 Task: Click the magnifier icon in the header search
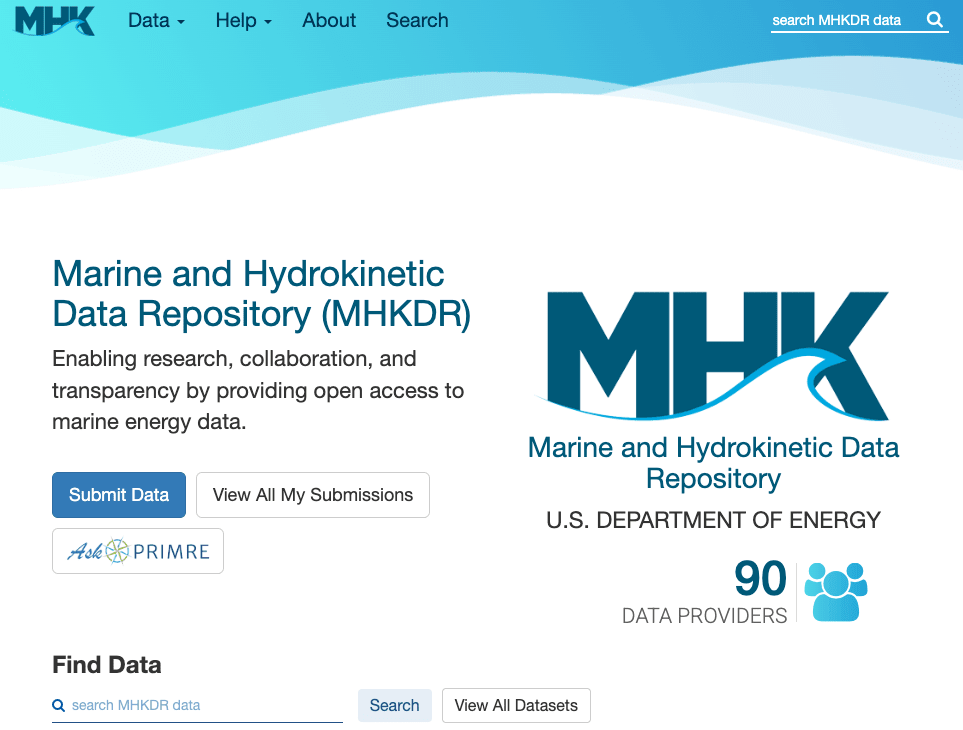(x=935, y=20)
